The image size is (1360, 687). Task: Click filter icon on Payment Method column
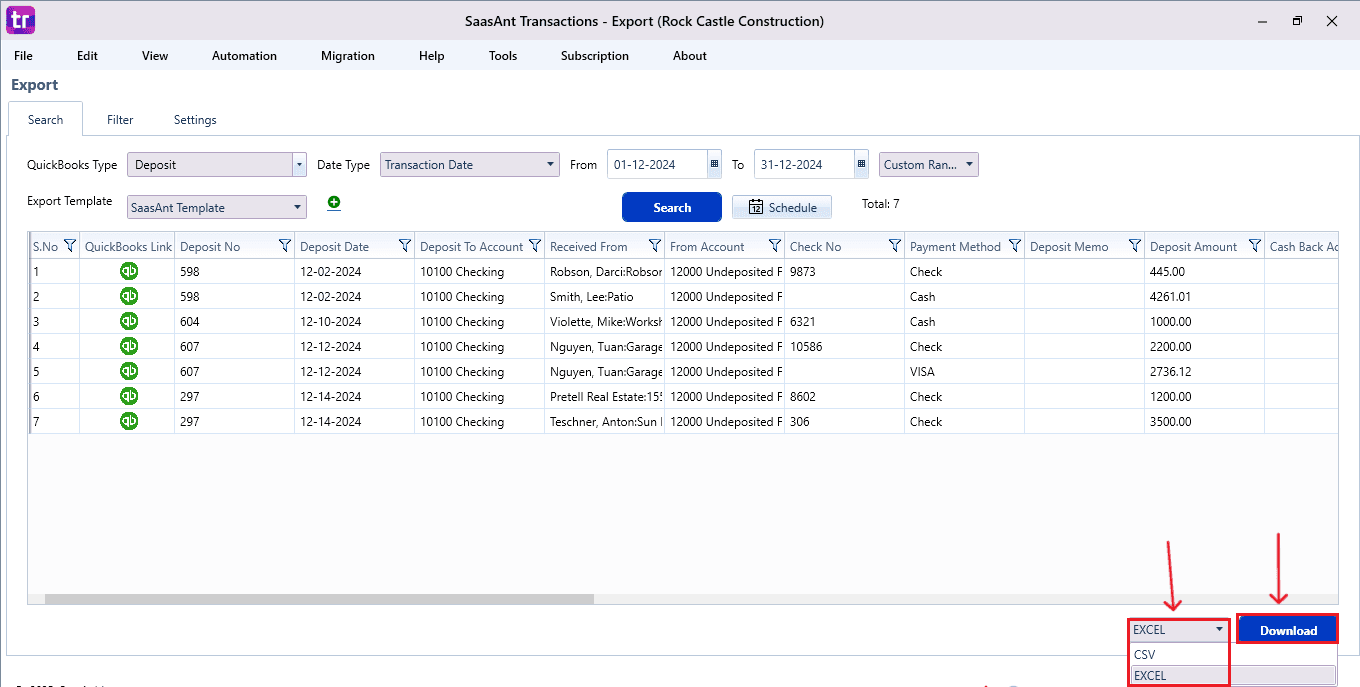tap(1014, 246)
